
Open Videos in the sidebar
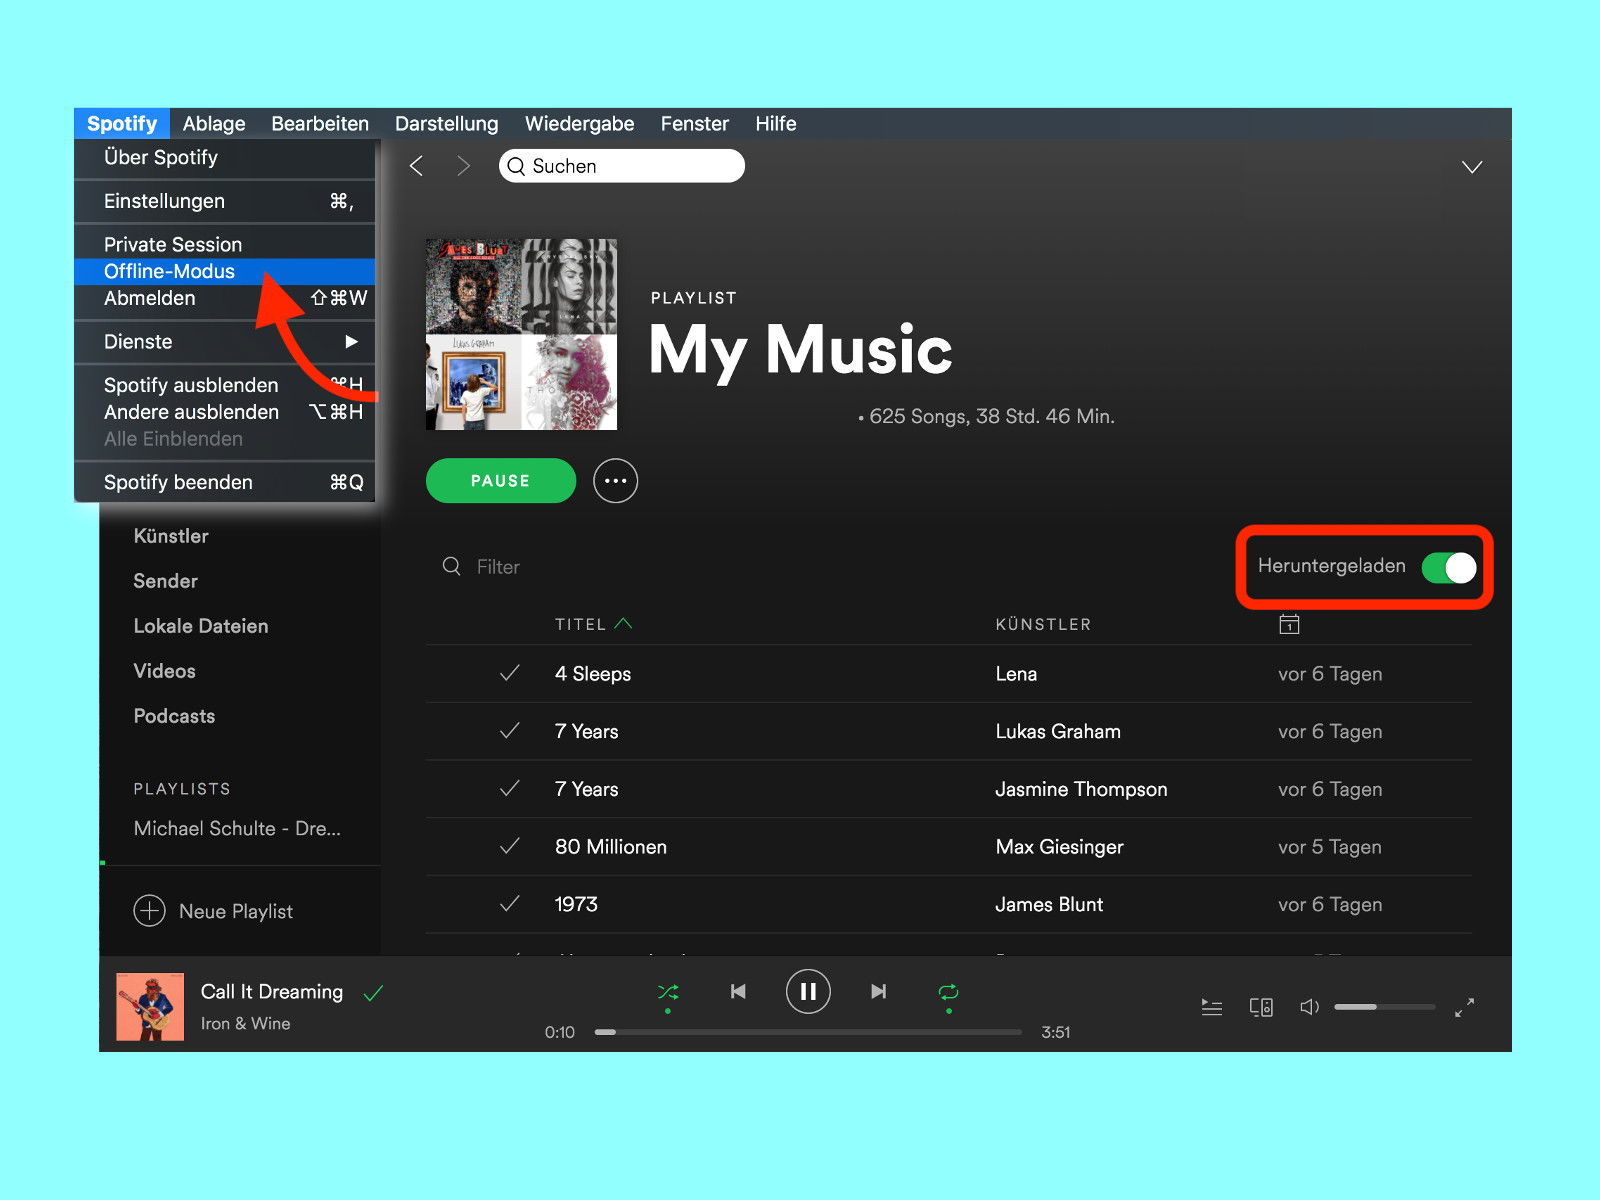165,671
